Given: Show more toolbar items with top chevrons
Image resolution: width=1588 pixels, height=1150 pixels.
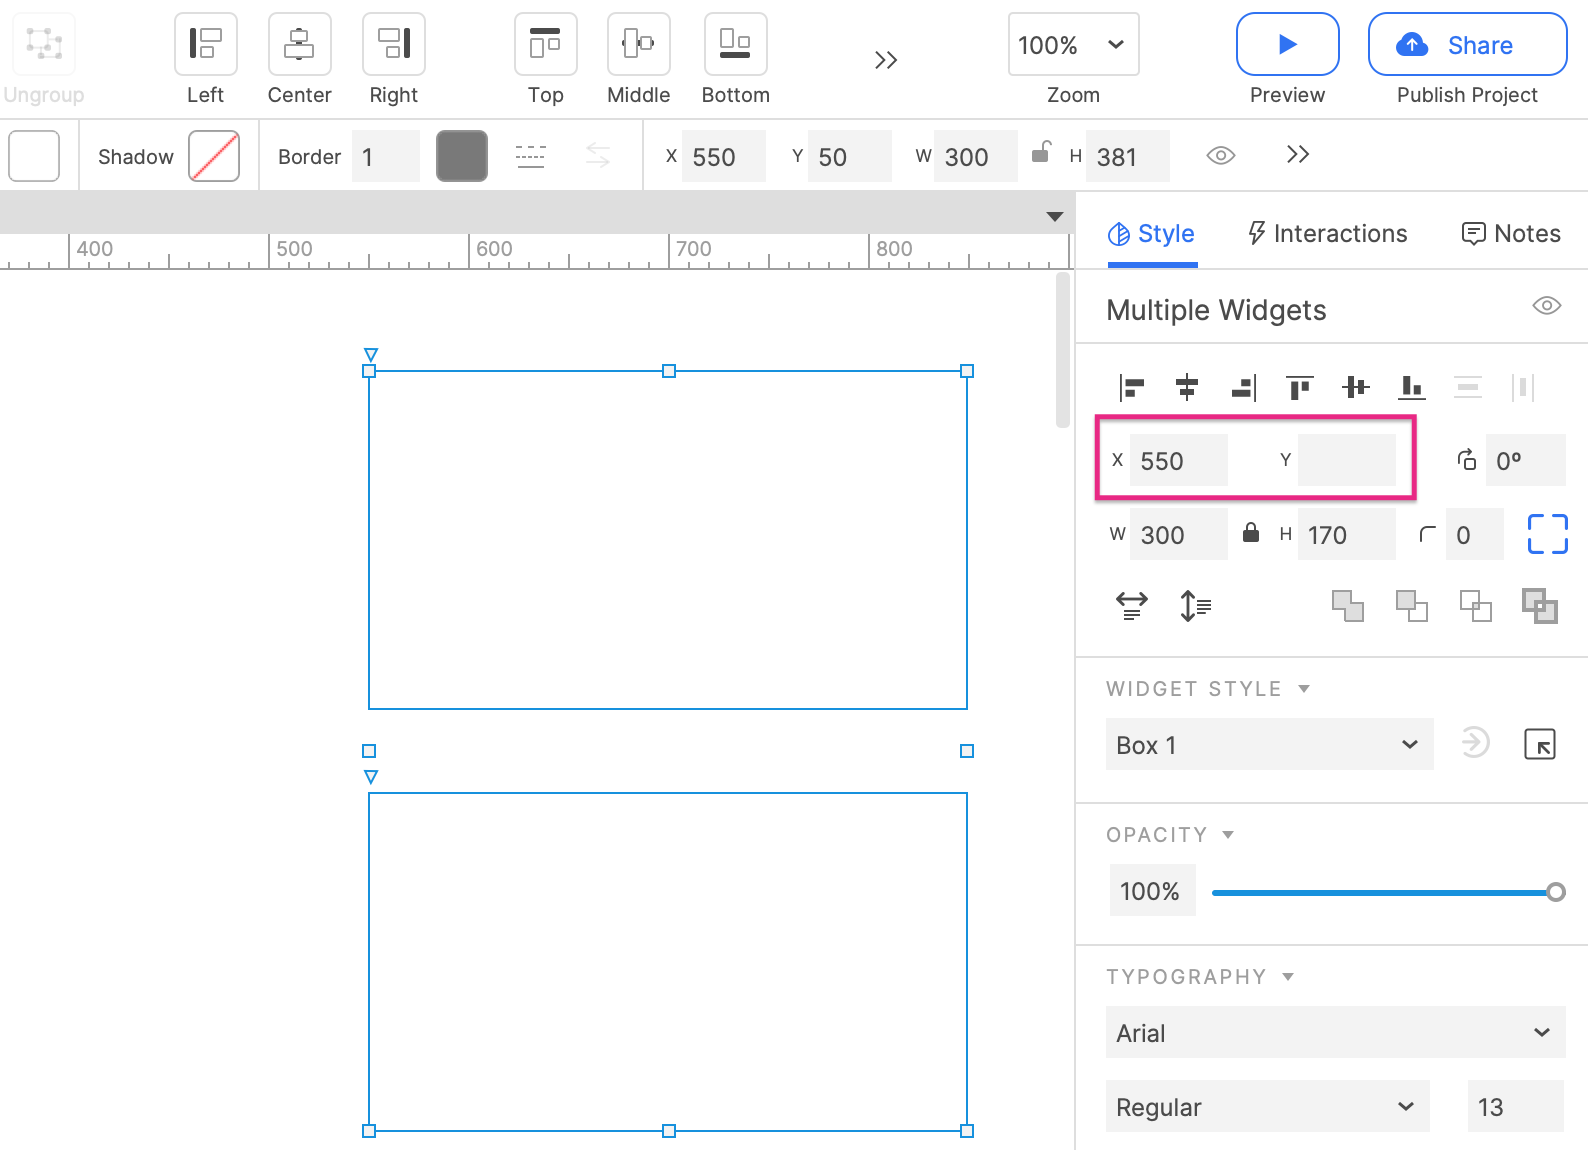Looking at the screenshot, I should 885,60.
